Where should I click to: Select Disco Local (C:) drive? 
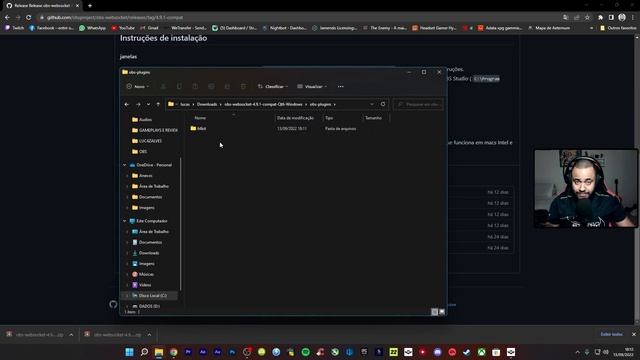(x=149, y=296)
